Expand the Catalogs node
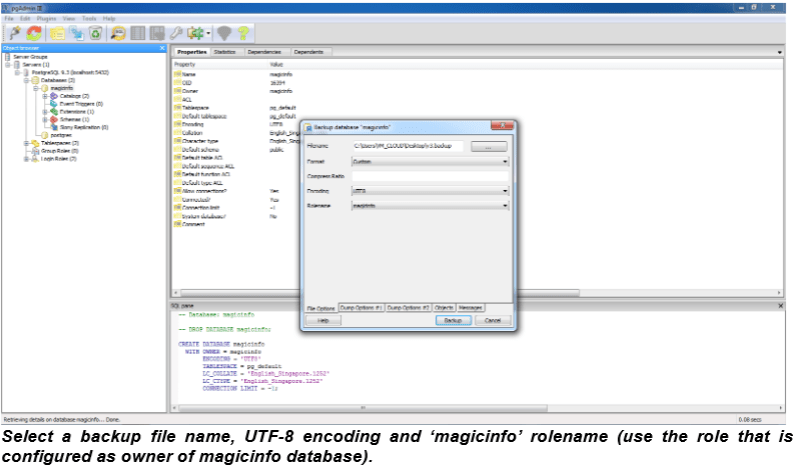Screen dimensions: 796x466 click(x=45, y=96)
